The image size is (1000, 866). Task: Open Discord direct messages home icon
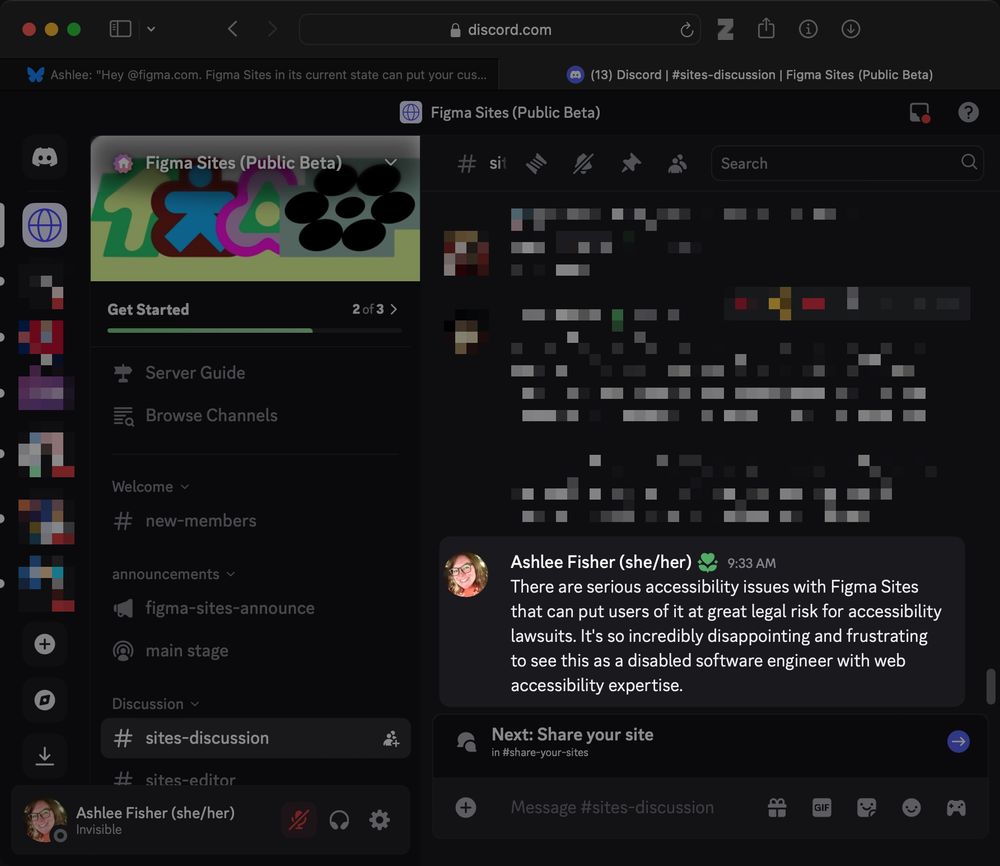click(x=45, y=158)
